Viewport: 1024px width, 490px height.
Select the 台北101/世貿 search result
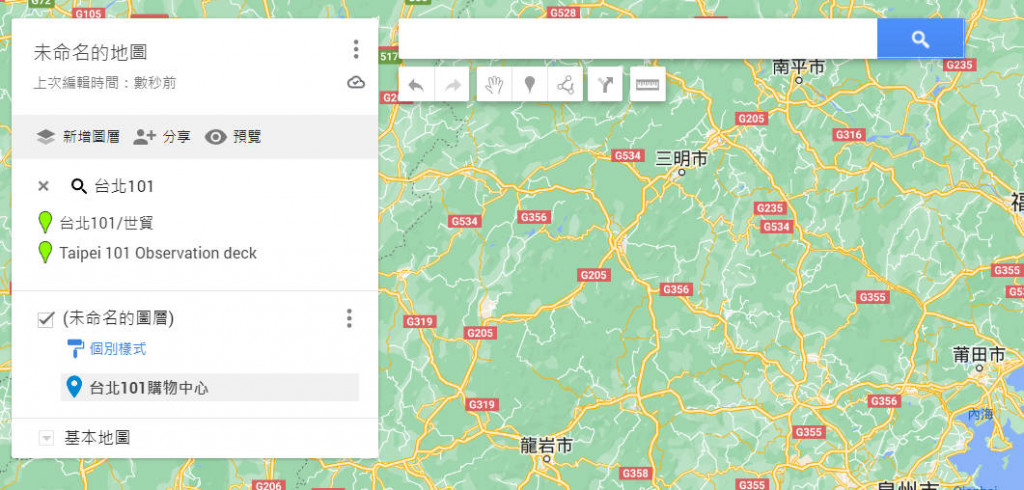[x=106, y=223]
